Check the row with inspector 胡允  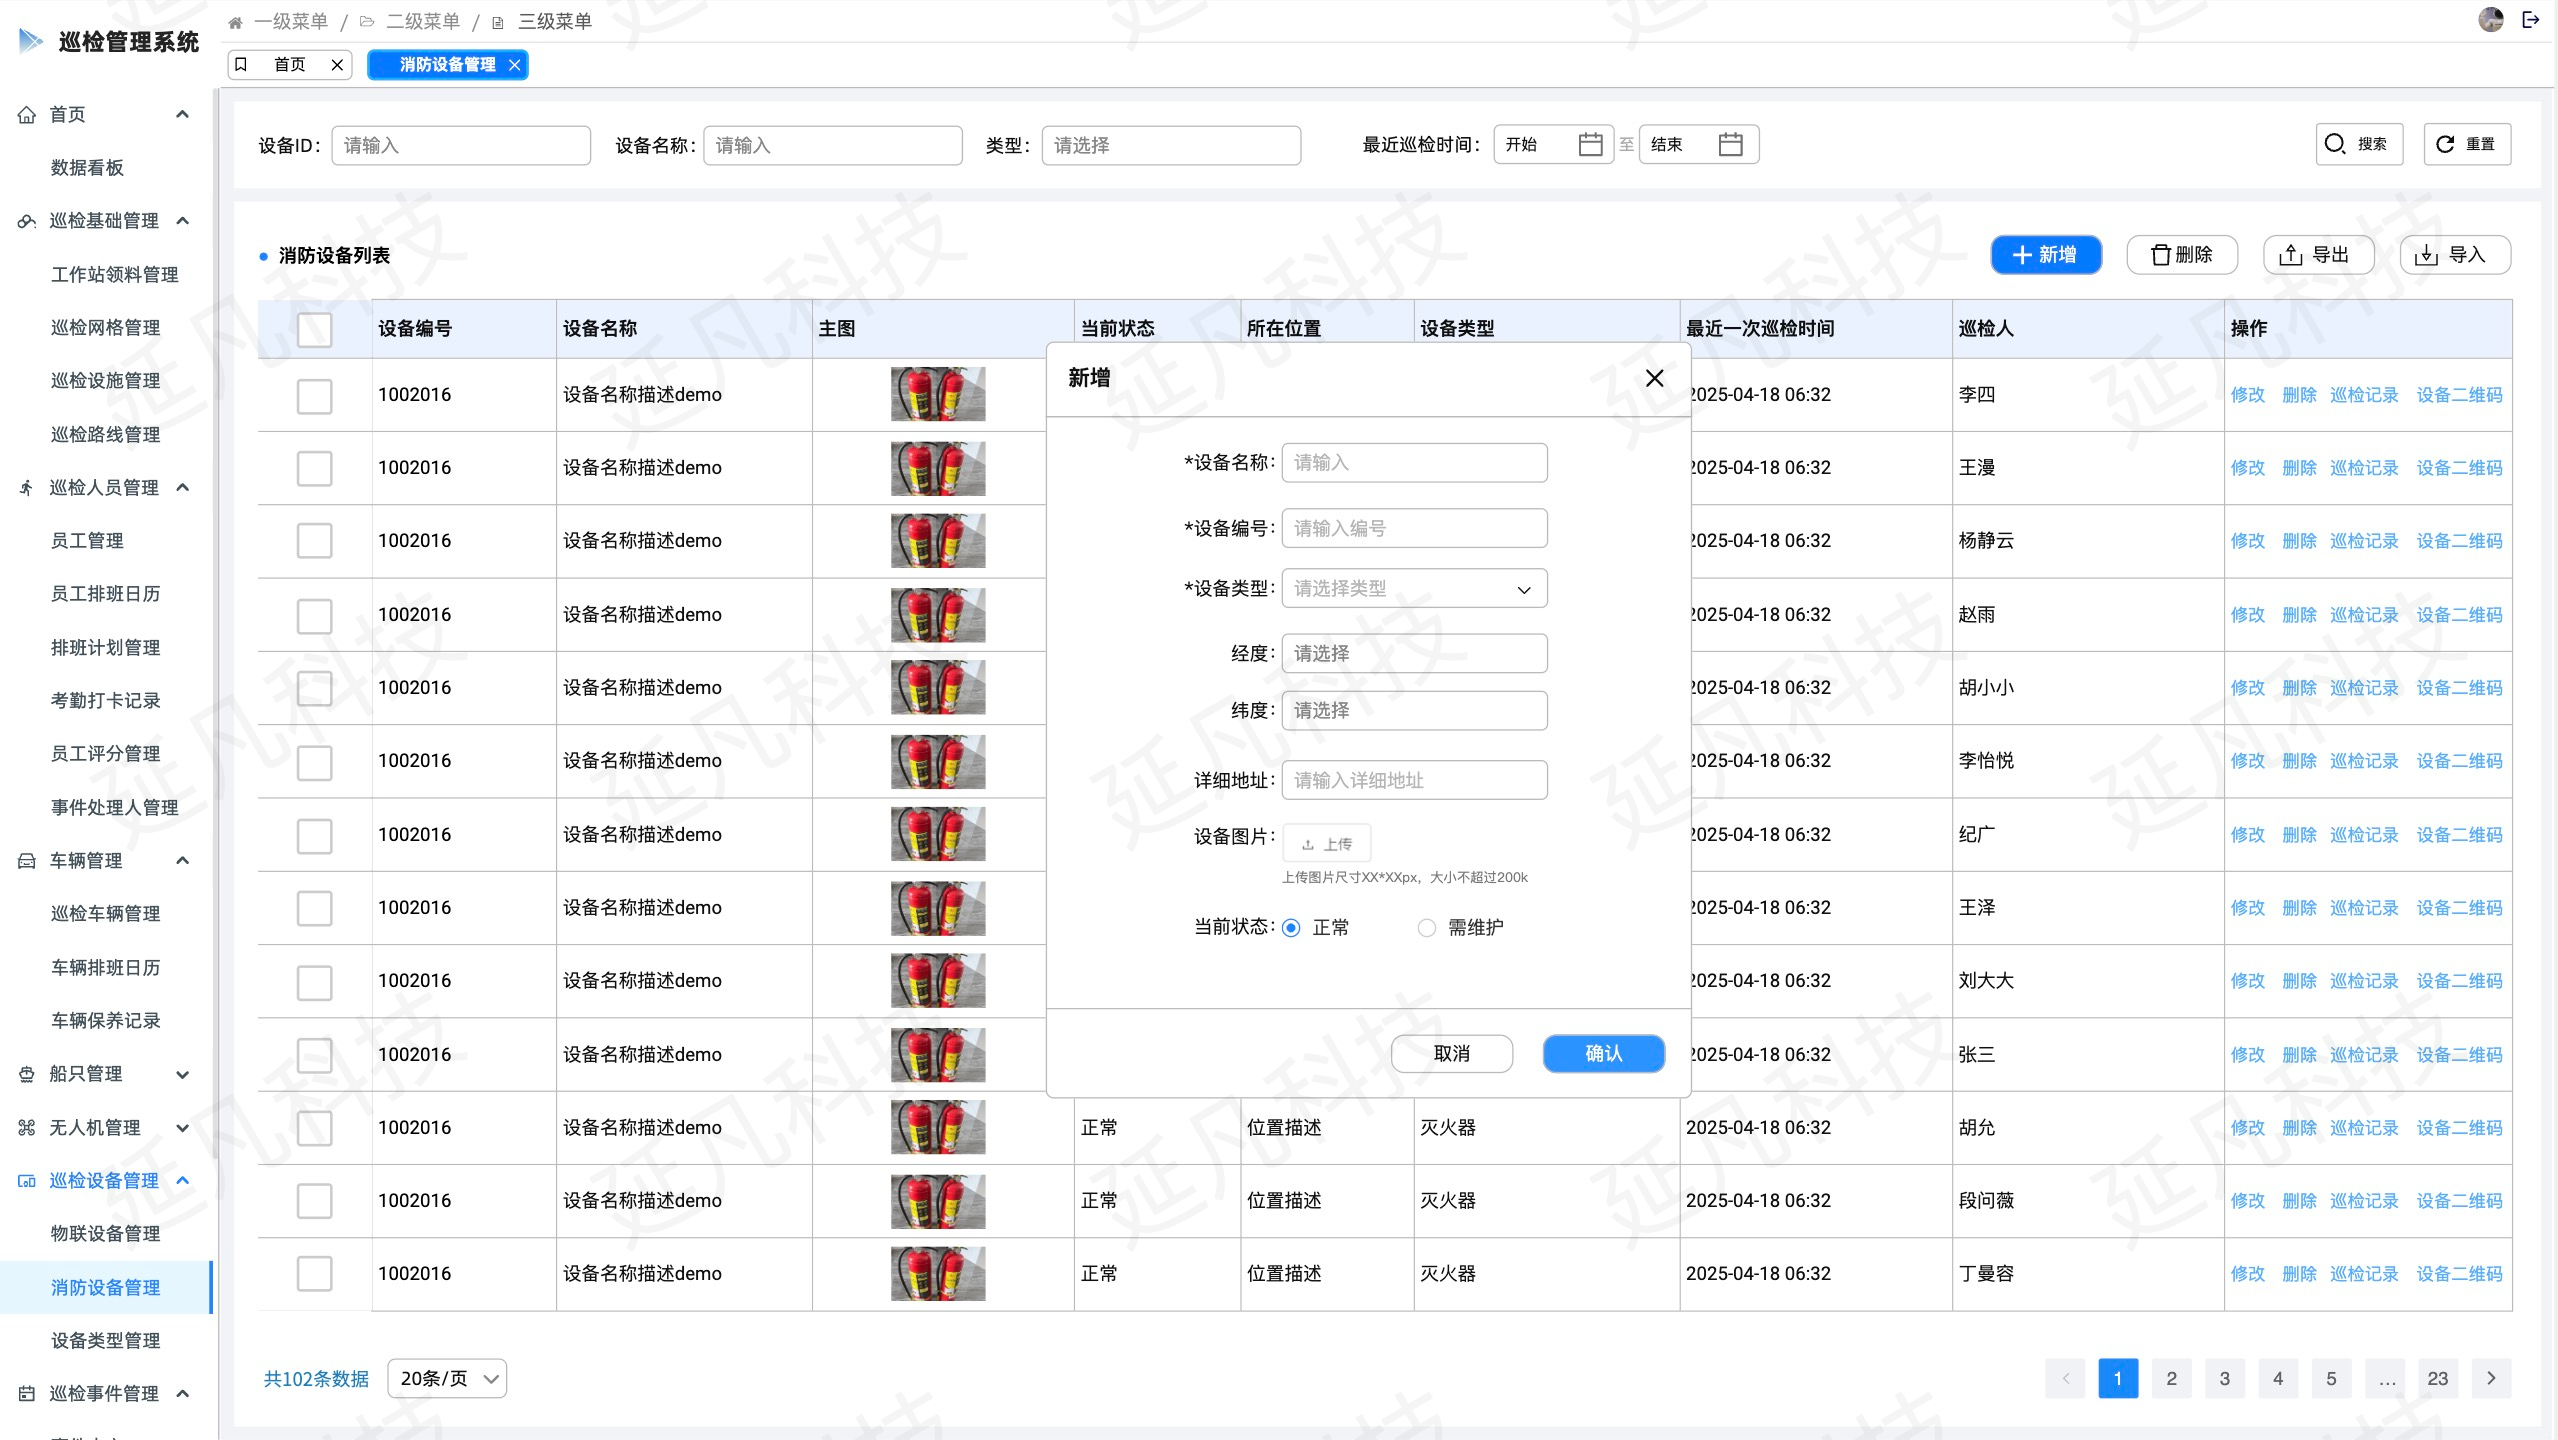coord(314,1128)
